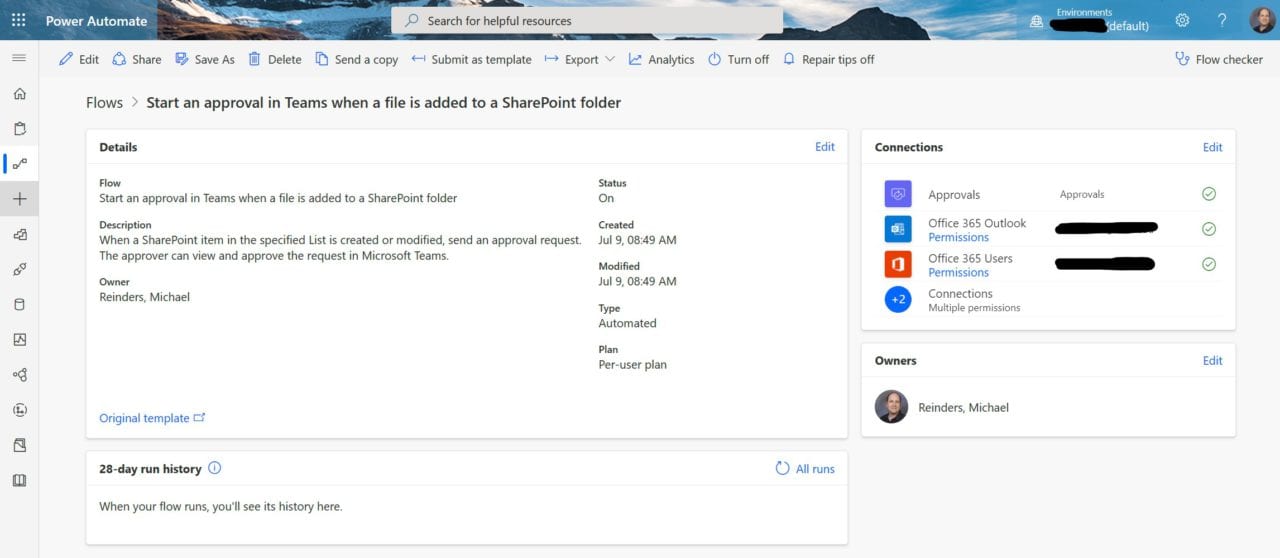The height and width of the screenshot is (558, 1280).
Task: Click the Office 365 Outlook connection icon
Action: point(898,229)
